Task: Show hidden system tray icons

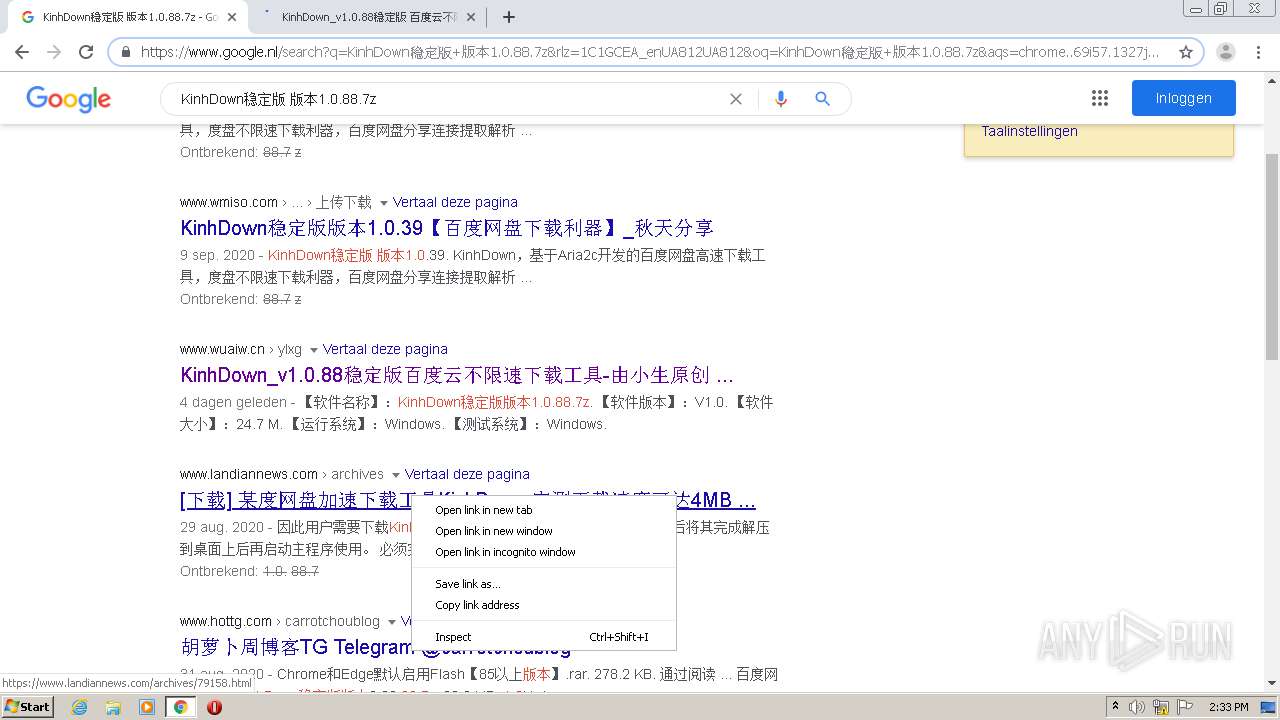Action: pos(1115,707)
